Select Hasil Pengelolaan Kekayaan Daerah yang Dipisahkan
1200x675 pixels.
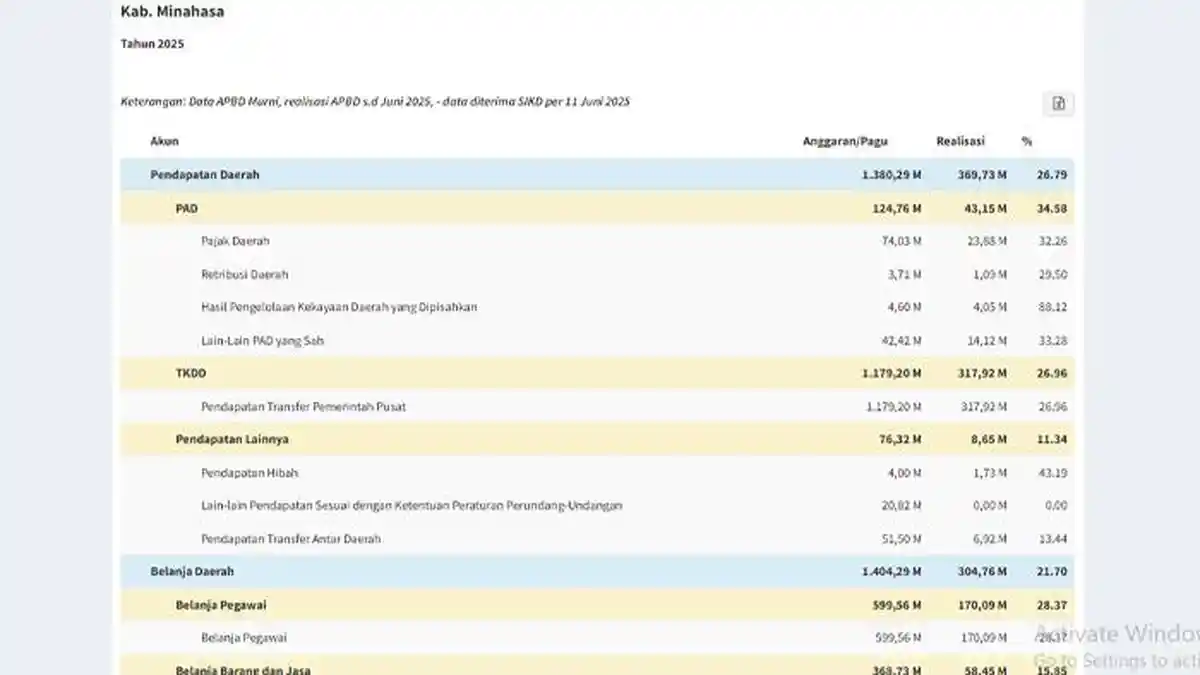339,307
